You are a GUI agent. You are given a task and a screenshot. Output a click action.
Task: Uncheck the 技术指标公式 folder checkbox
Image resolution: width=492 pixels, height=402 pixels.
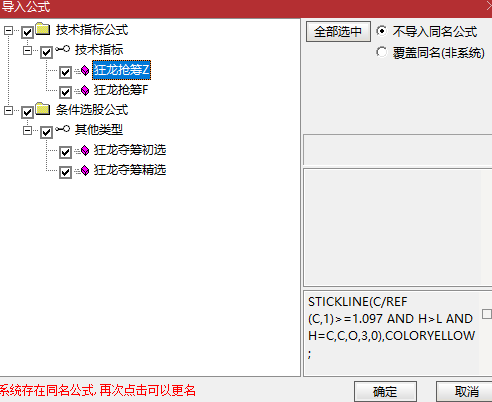(x=27, y=32)
